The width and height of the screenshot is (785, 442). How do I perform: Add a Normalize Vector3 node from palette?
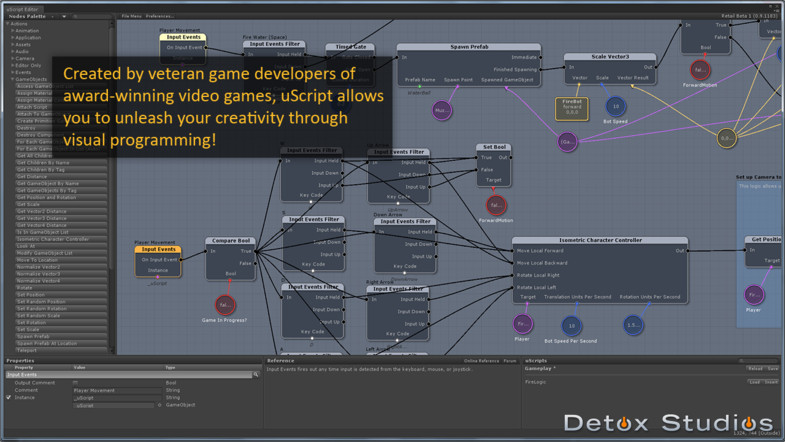point(61,274)
